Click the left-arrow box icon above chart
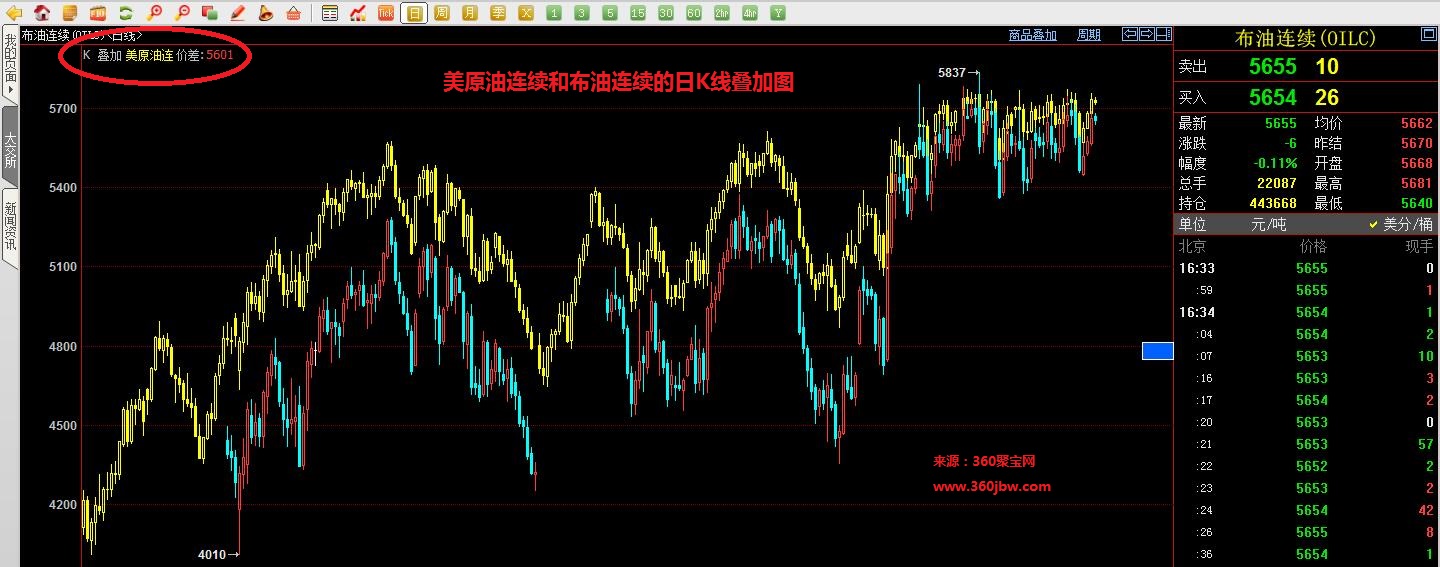The width and height of the screenshot is (1440, 567). [1130, 35]
